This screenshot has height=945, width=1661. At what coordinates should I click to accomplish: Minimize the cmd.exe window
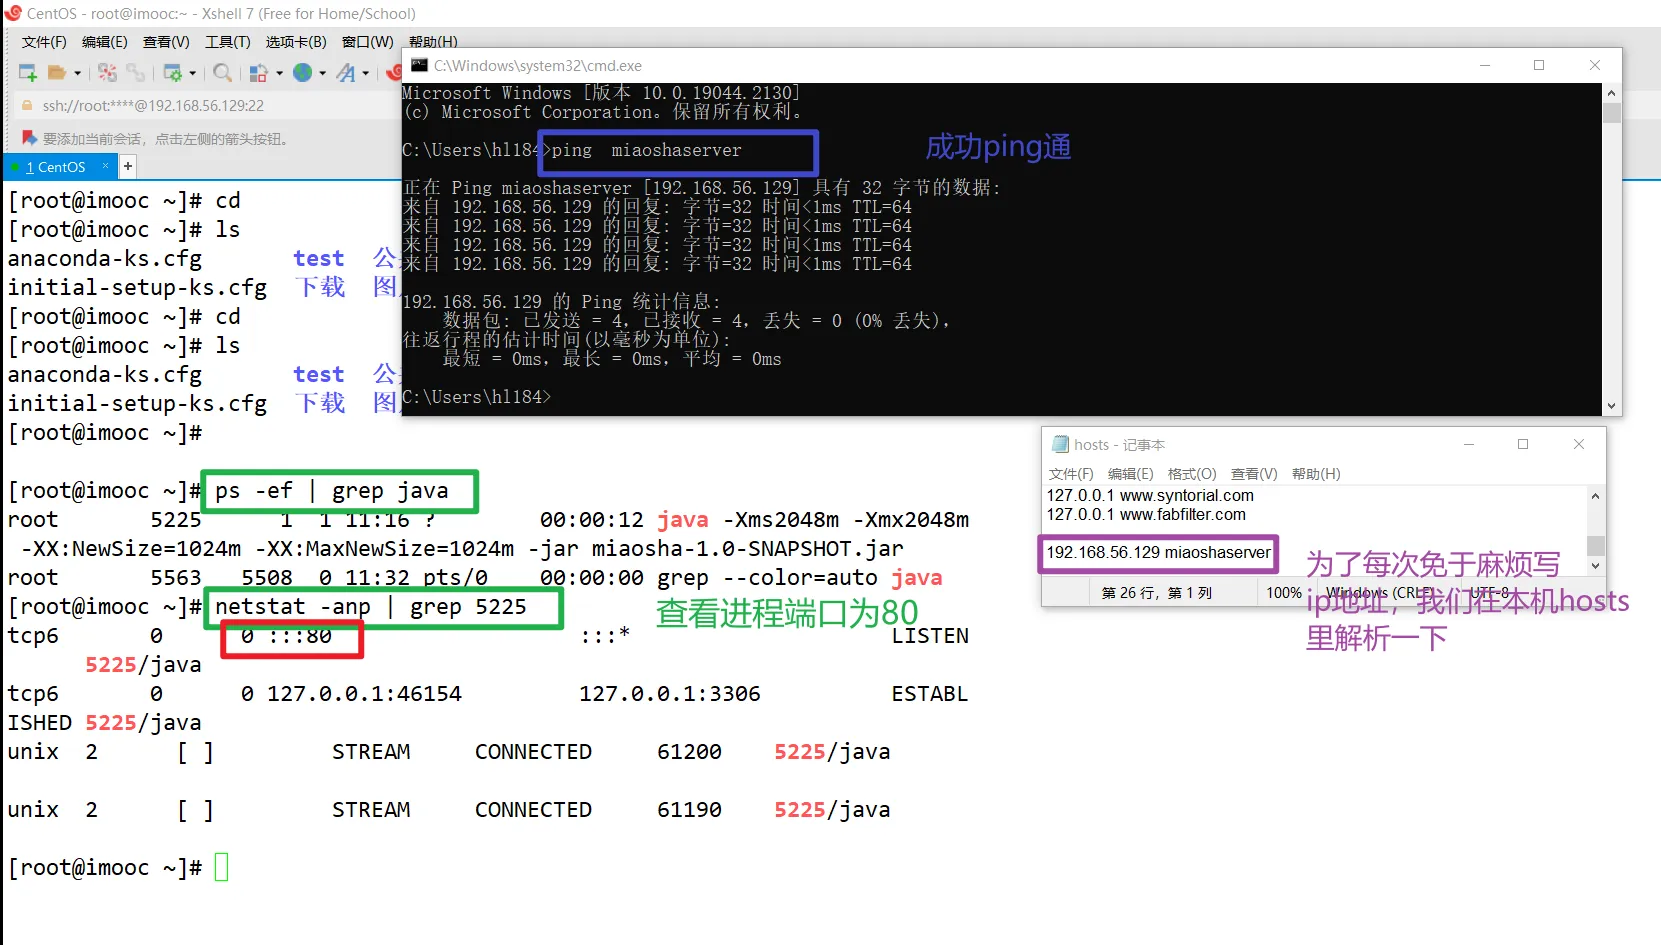pyautogui.click(x=1485, y=65)
